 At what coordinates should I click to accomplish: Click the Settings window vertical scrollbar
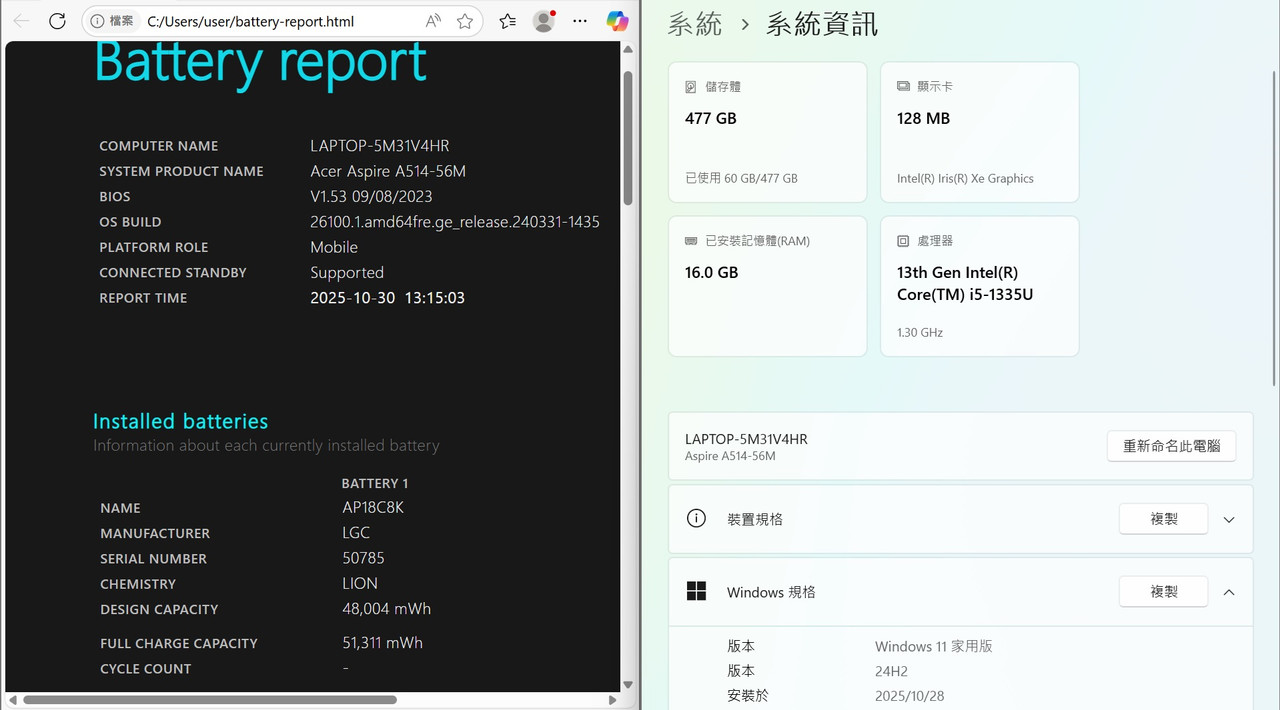pyautogui.click(x=1274, y=230)
